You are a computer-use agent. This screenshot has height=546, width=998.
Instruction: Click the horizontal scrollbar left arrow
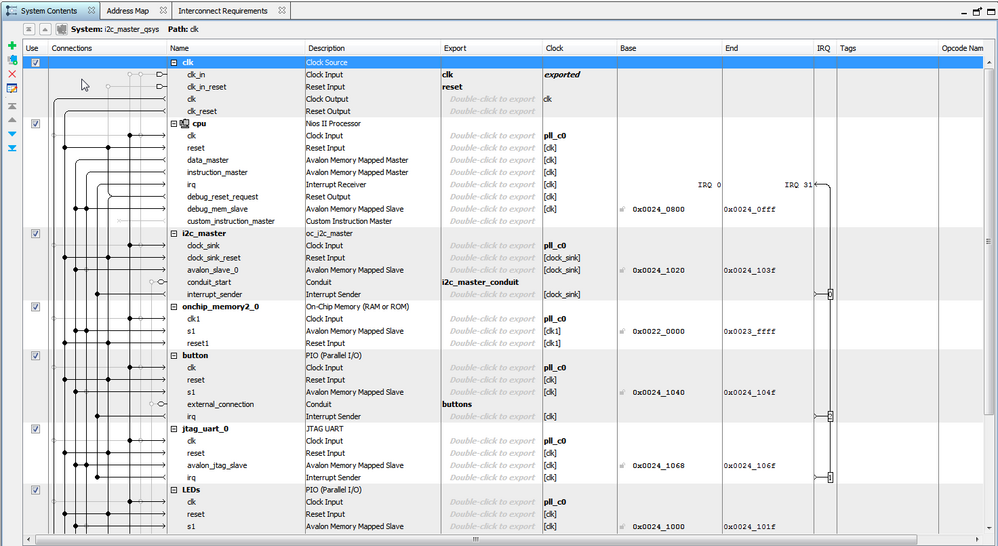[x=29, y=540]
